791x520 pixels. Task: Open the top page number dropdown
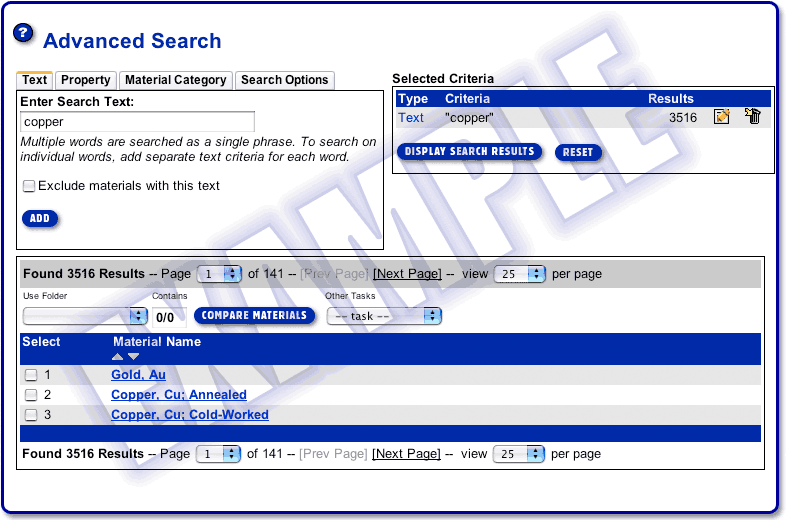(219, 274)
